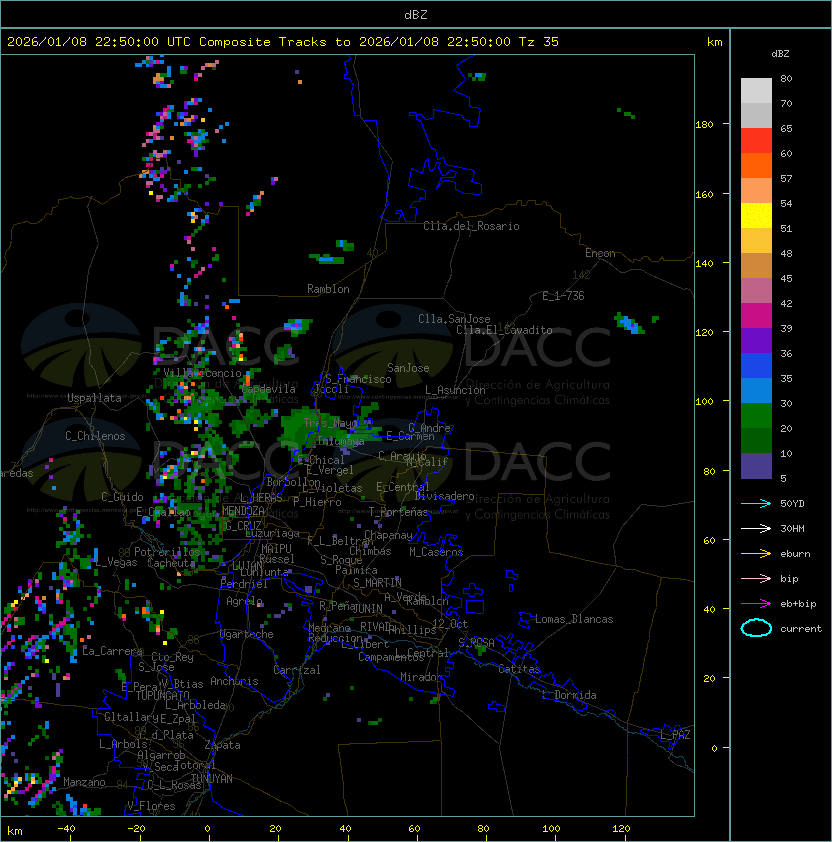
Task: Click the Manzano label
Action: [84, 782]
